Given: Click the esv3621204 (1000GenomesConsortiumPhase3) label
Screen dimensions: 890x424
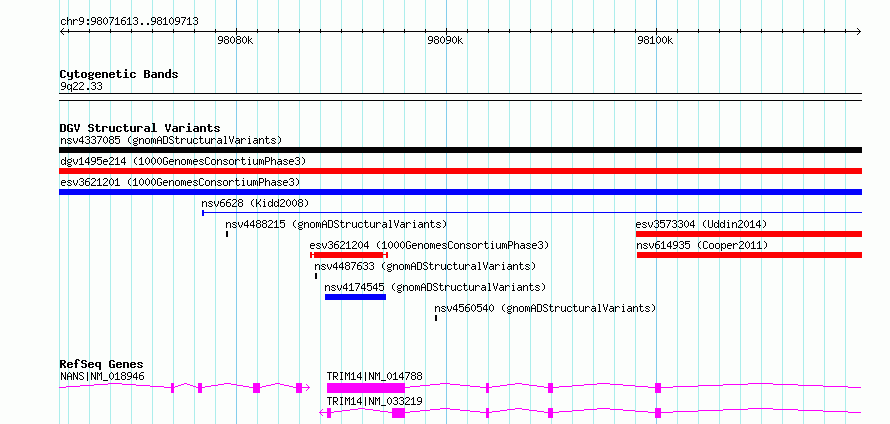Looking at the screenshot, I should click(430, 245).
